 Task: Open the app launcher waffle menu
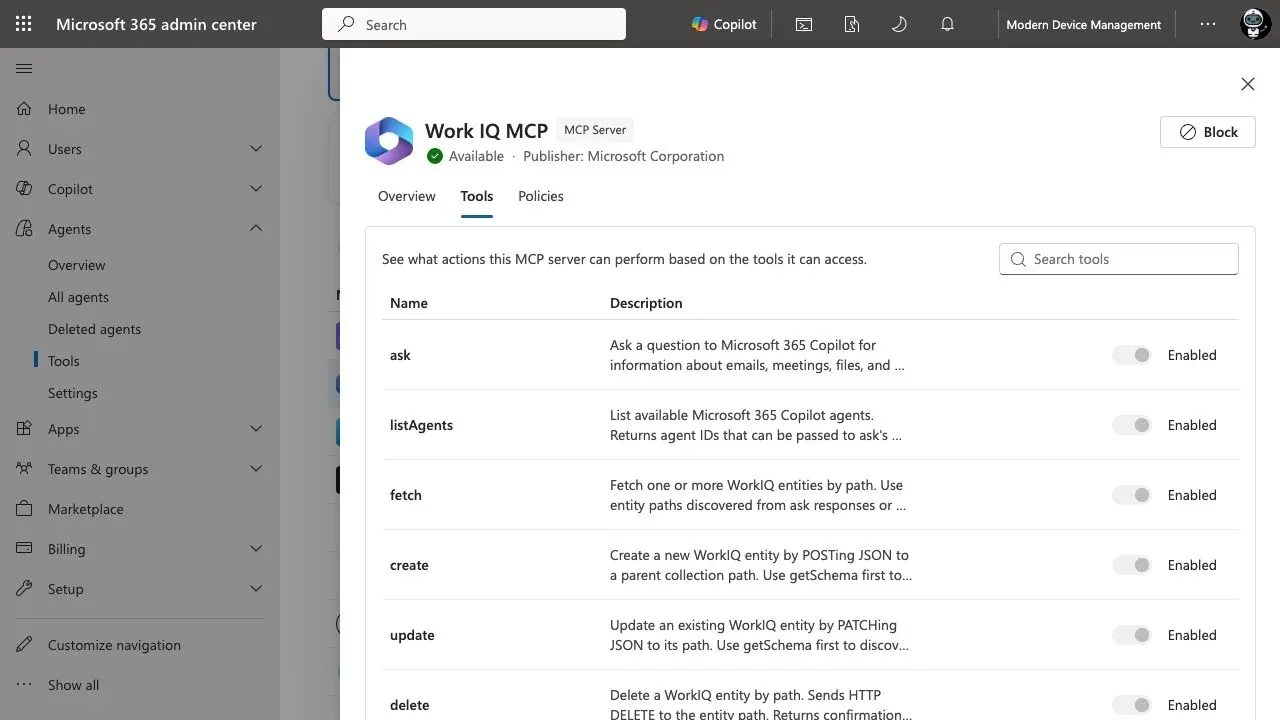pyautogui.click(x=24, y=24)
